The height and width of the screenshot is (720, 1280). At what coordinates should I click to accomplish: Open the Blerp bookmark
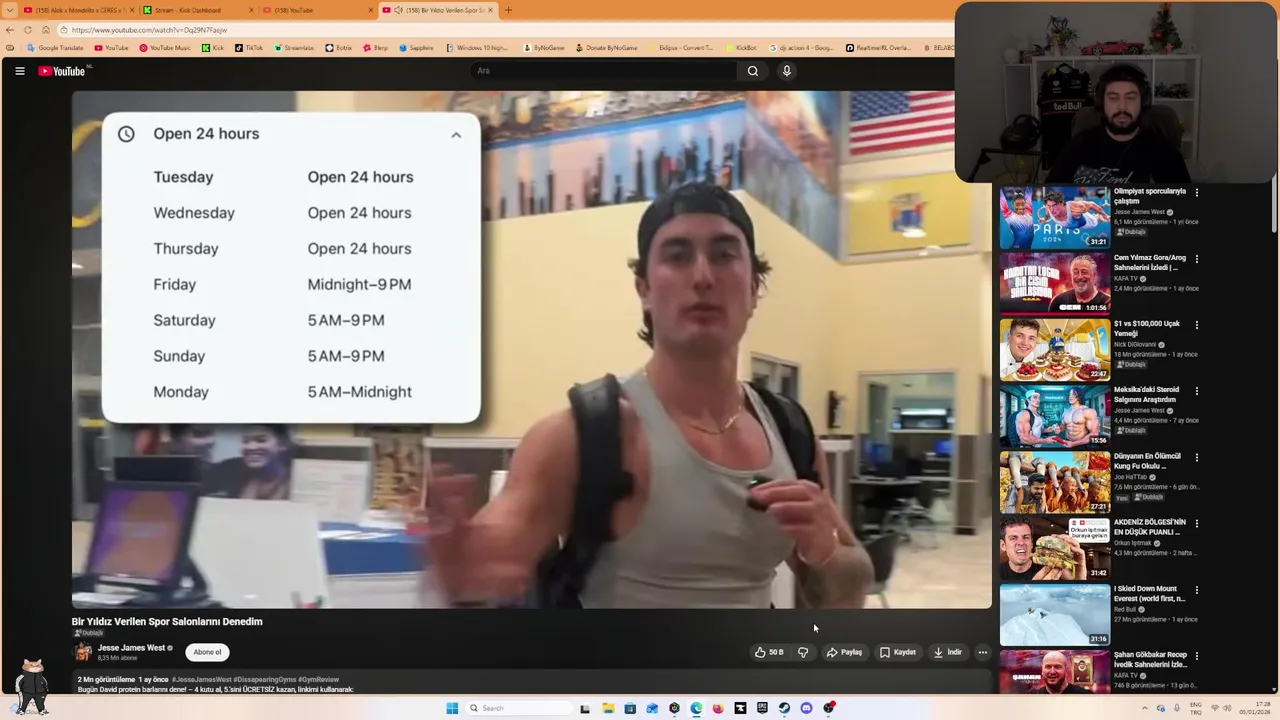[375, 48]
